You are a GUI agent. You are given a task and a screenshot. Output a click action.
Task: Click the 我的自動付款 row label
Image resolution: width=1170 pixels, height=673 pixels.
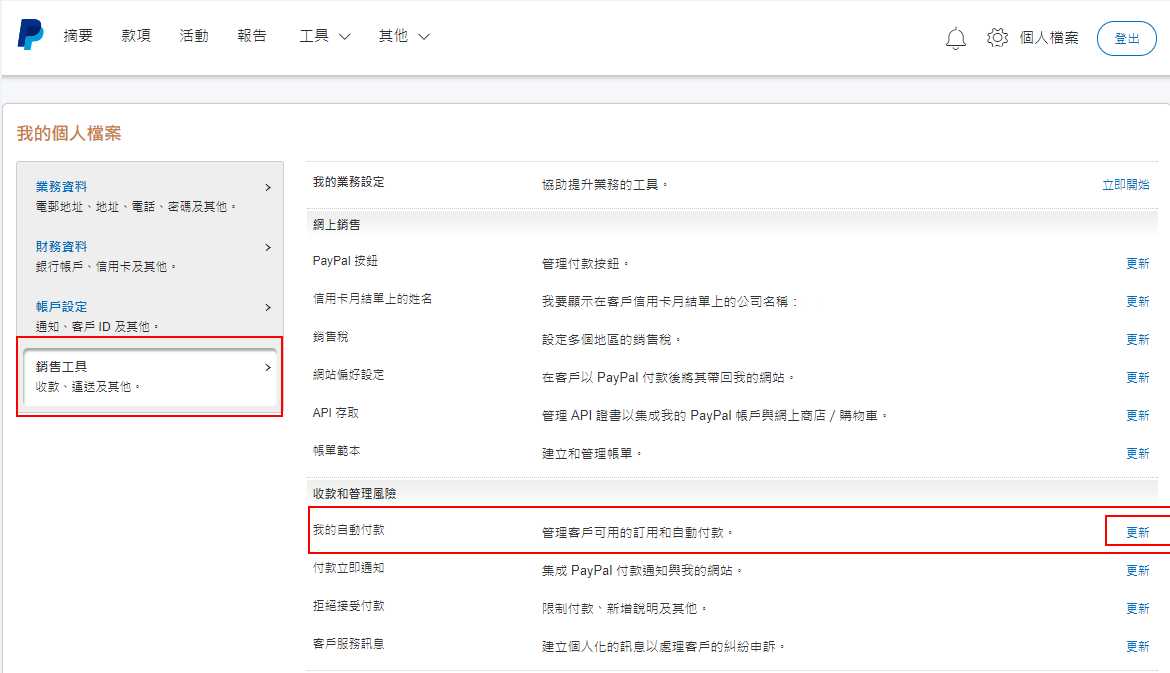point(348,530)
